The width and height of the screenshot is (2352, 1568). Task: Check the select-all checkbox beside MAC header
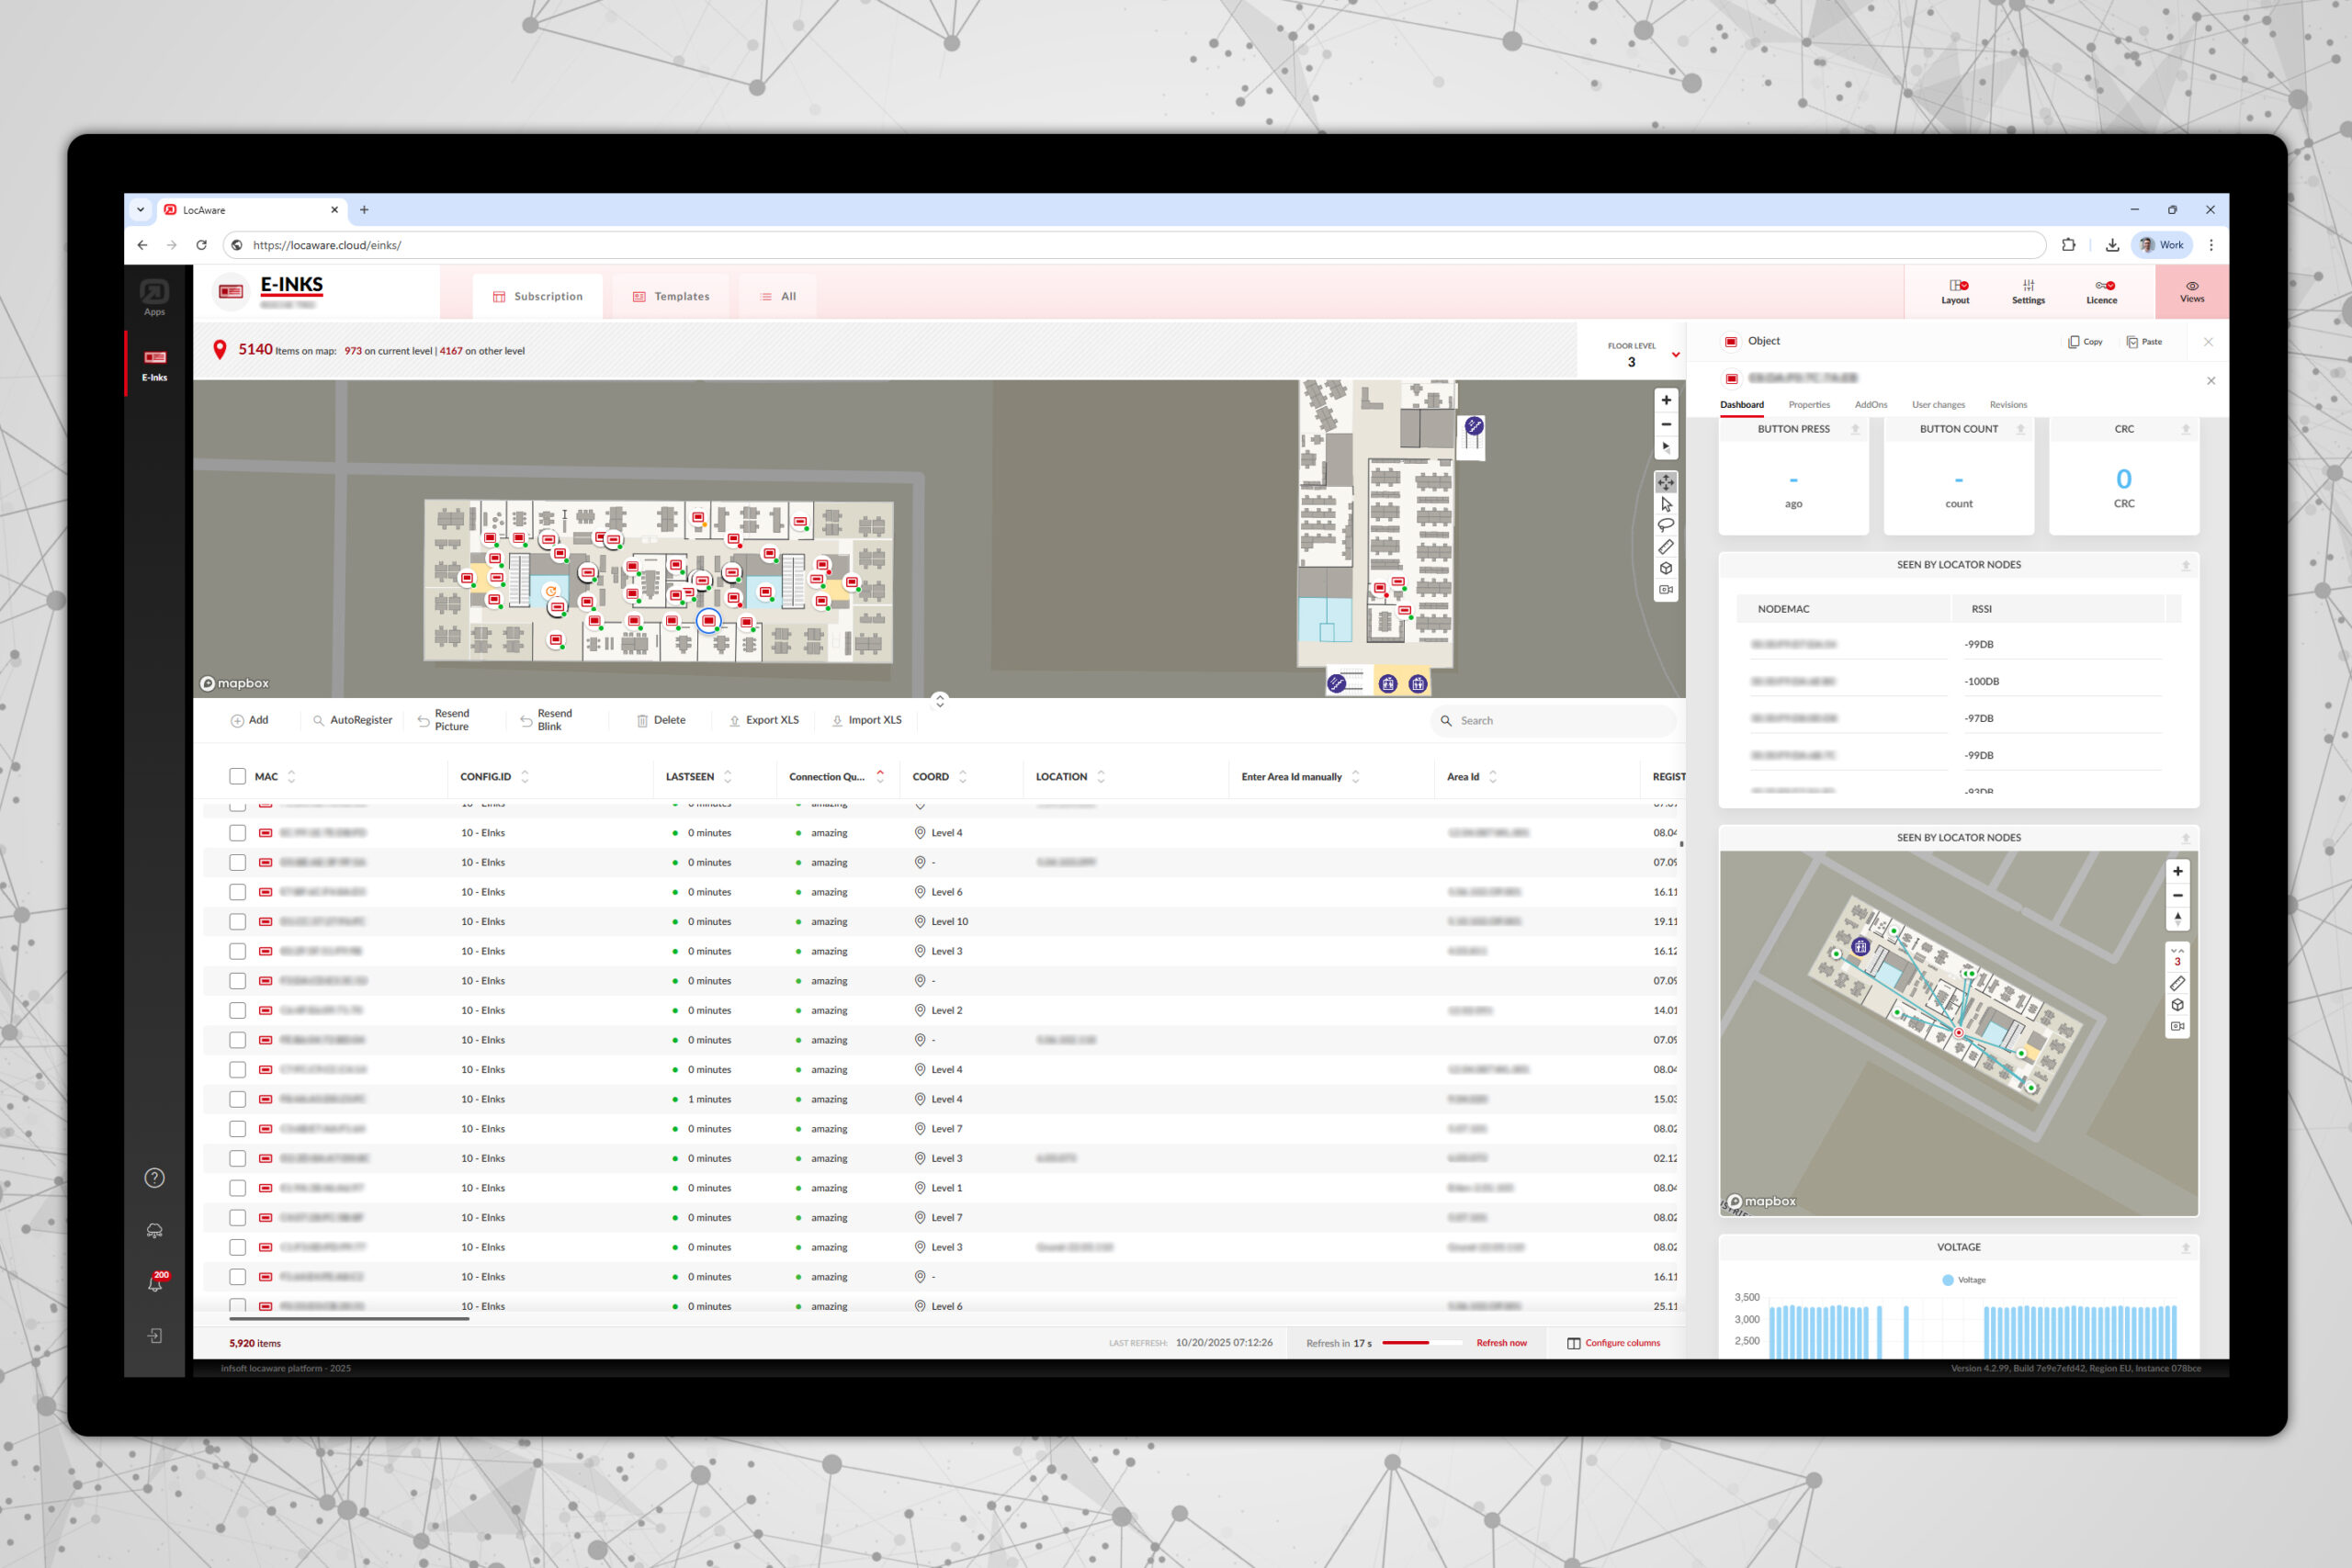237,776
